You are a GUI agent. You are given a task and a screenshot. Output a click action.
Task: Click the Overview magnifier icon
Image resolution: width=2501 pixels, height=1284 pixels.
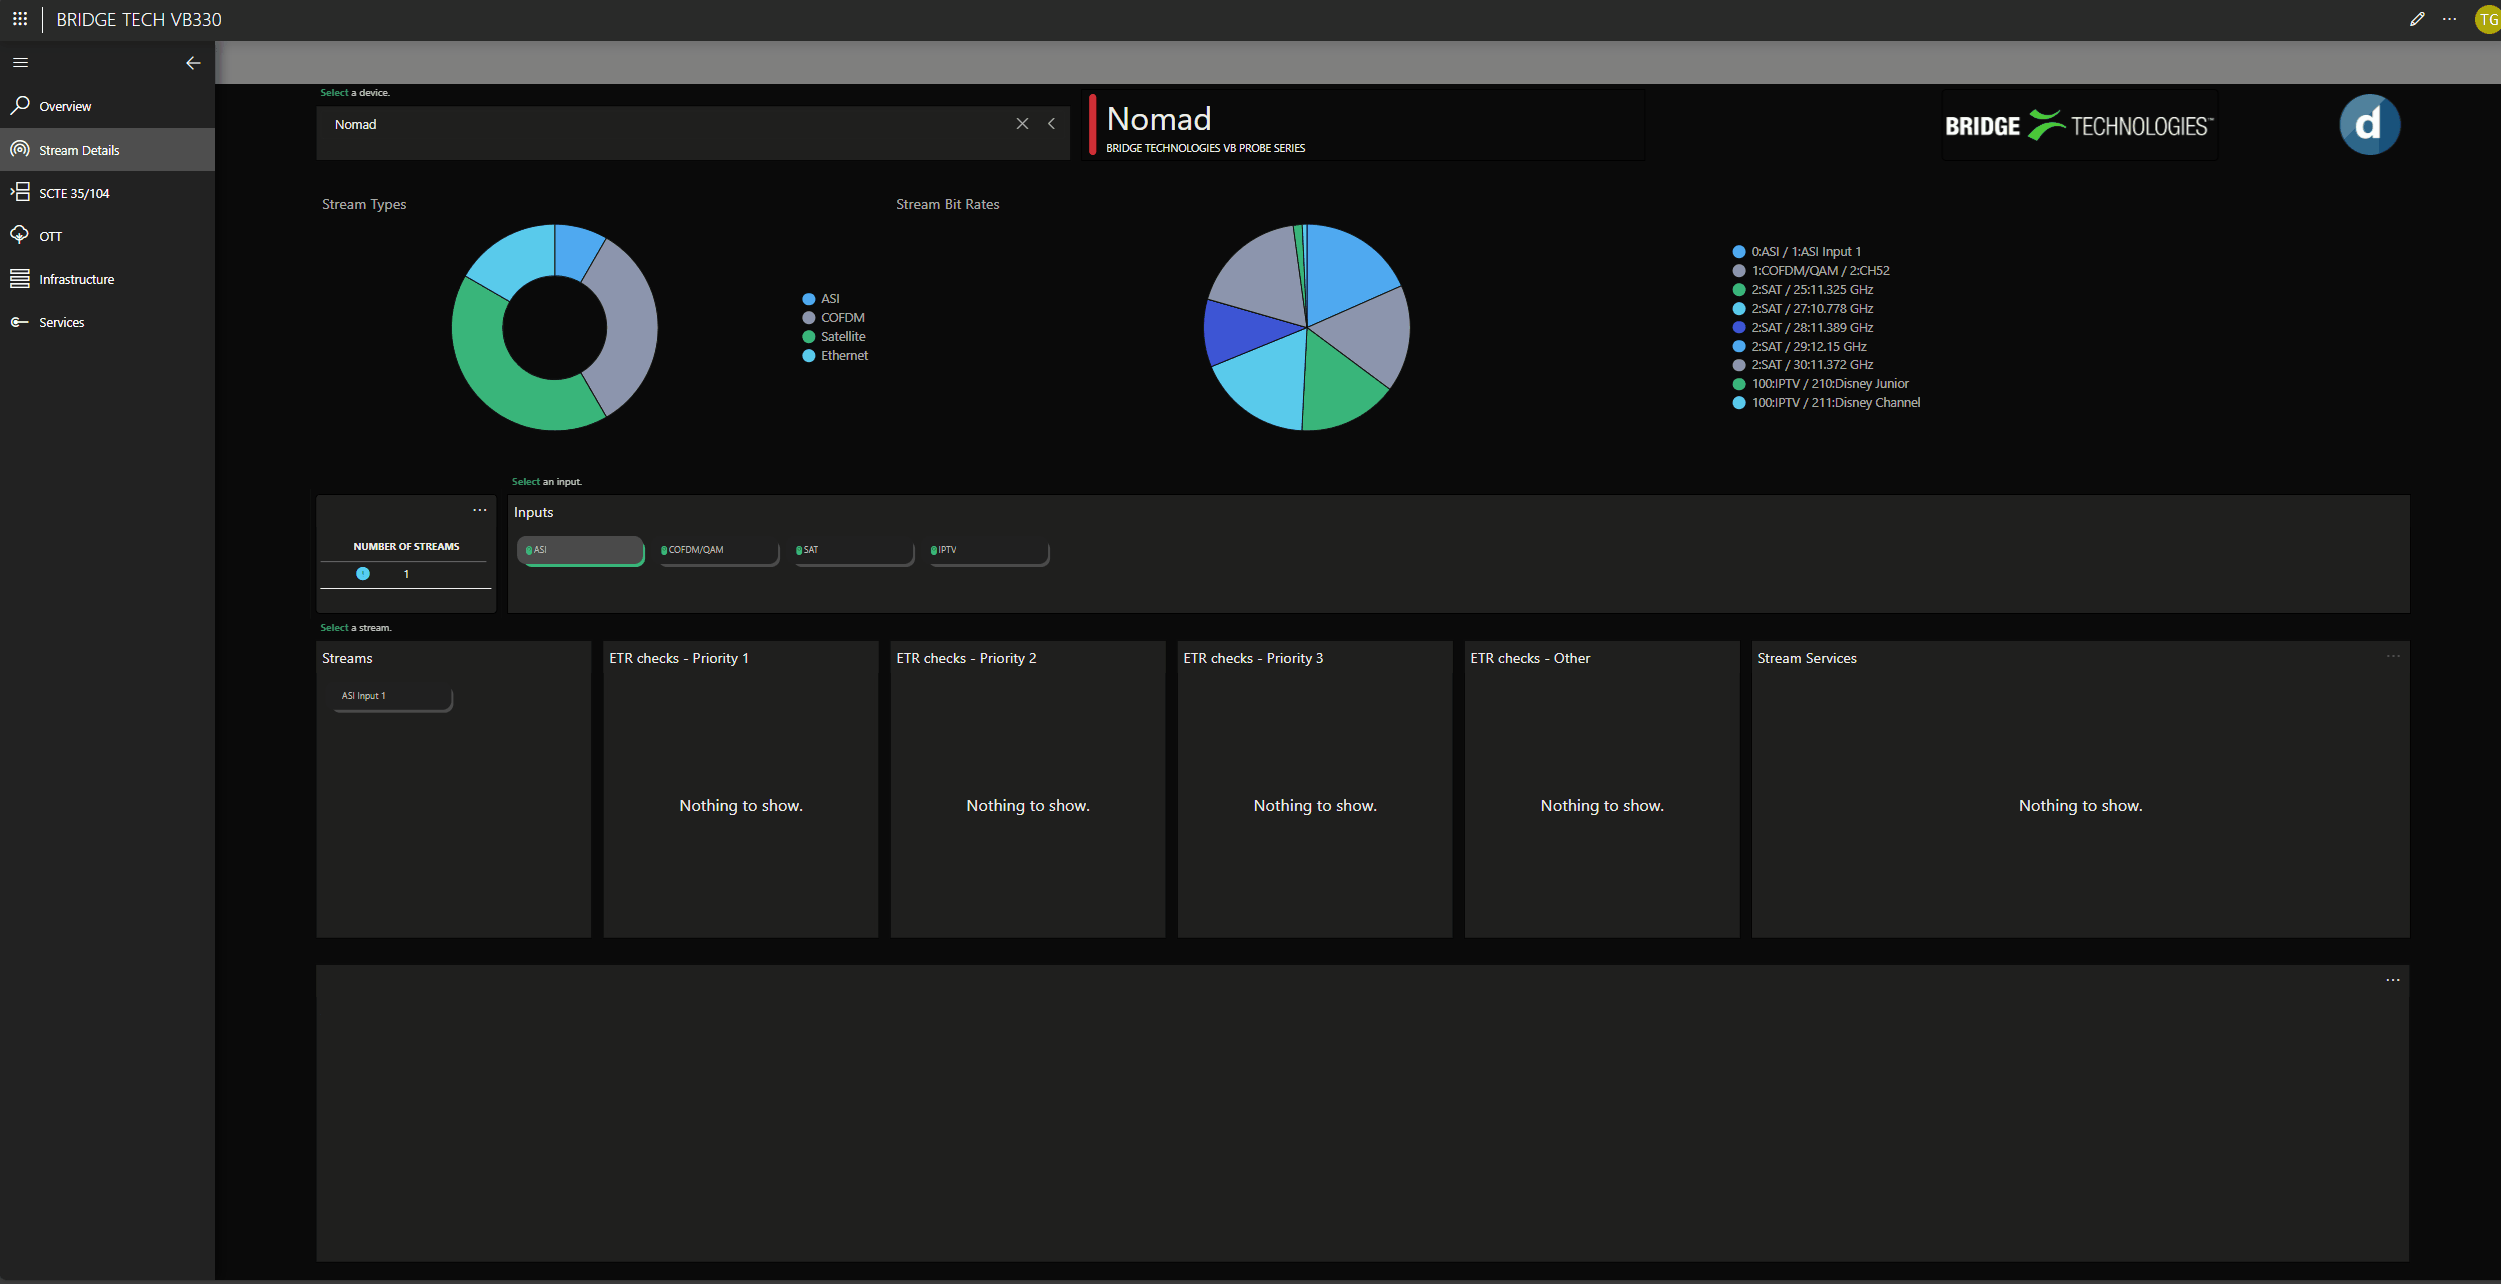pyautogui.click(x=19, y=105)
